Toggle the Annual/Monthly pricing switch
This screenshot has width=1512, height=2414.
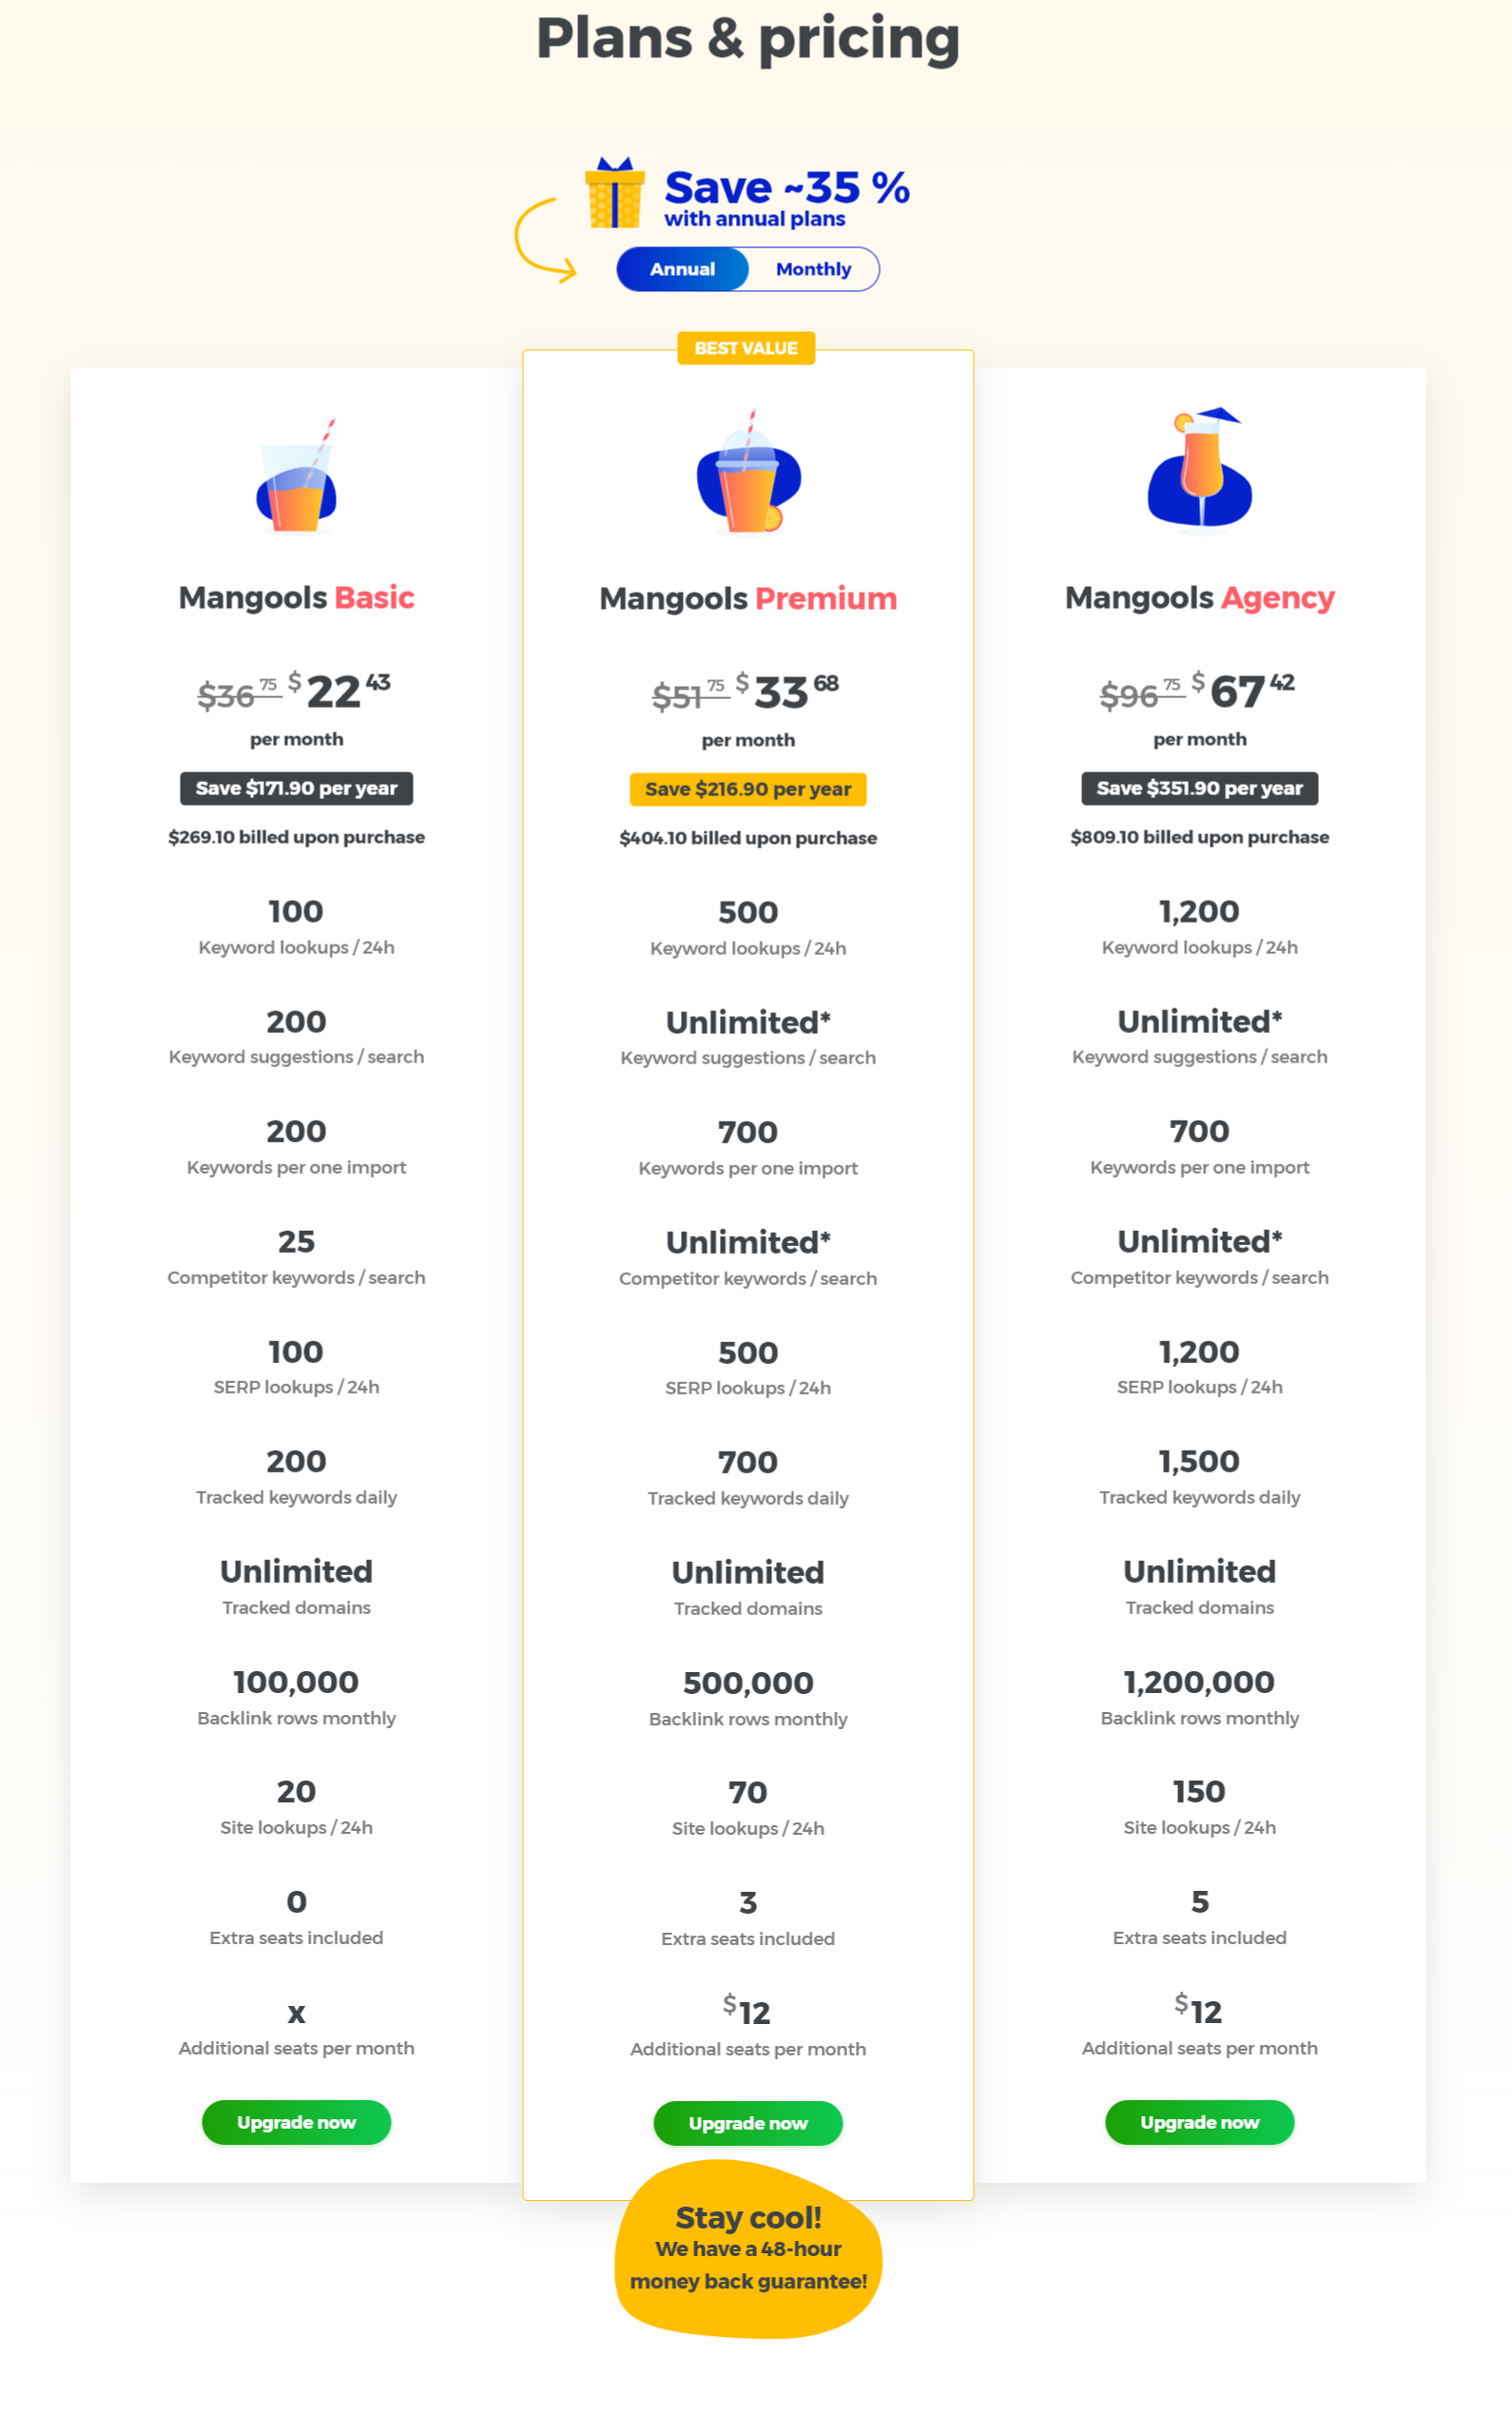click(748, 268)
